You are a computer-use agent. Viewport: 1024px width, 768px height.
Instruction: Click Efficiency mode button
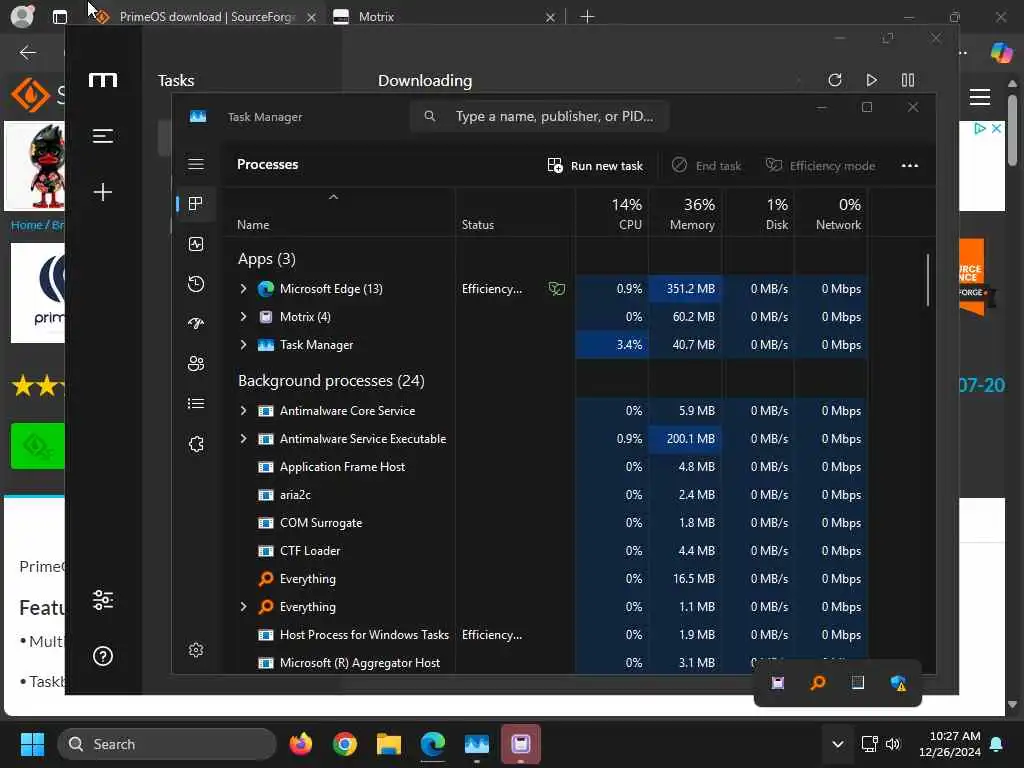(x=820, y=166)
